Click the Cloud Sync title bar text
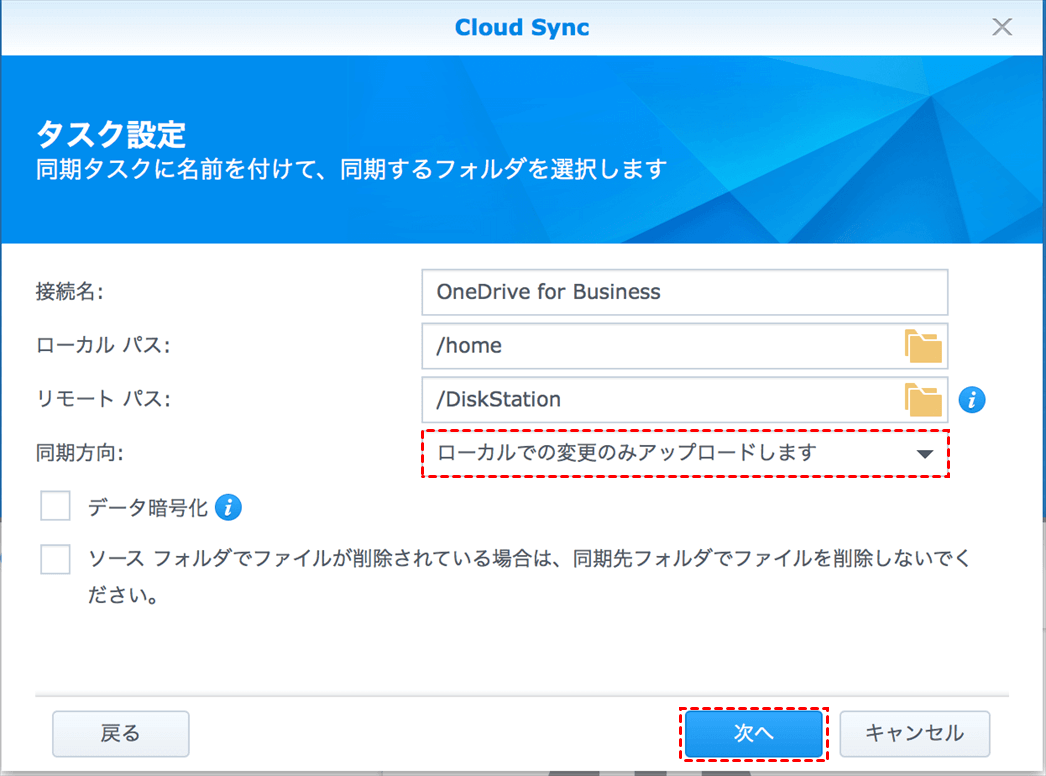The height and width of the screenshot is (776, 1046). pyautogui.click(x=522, y=27)
